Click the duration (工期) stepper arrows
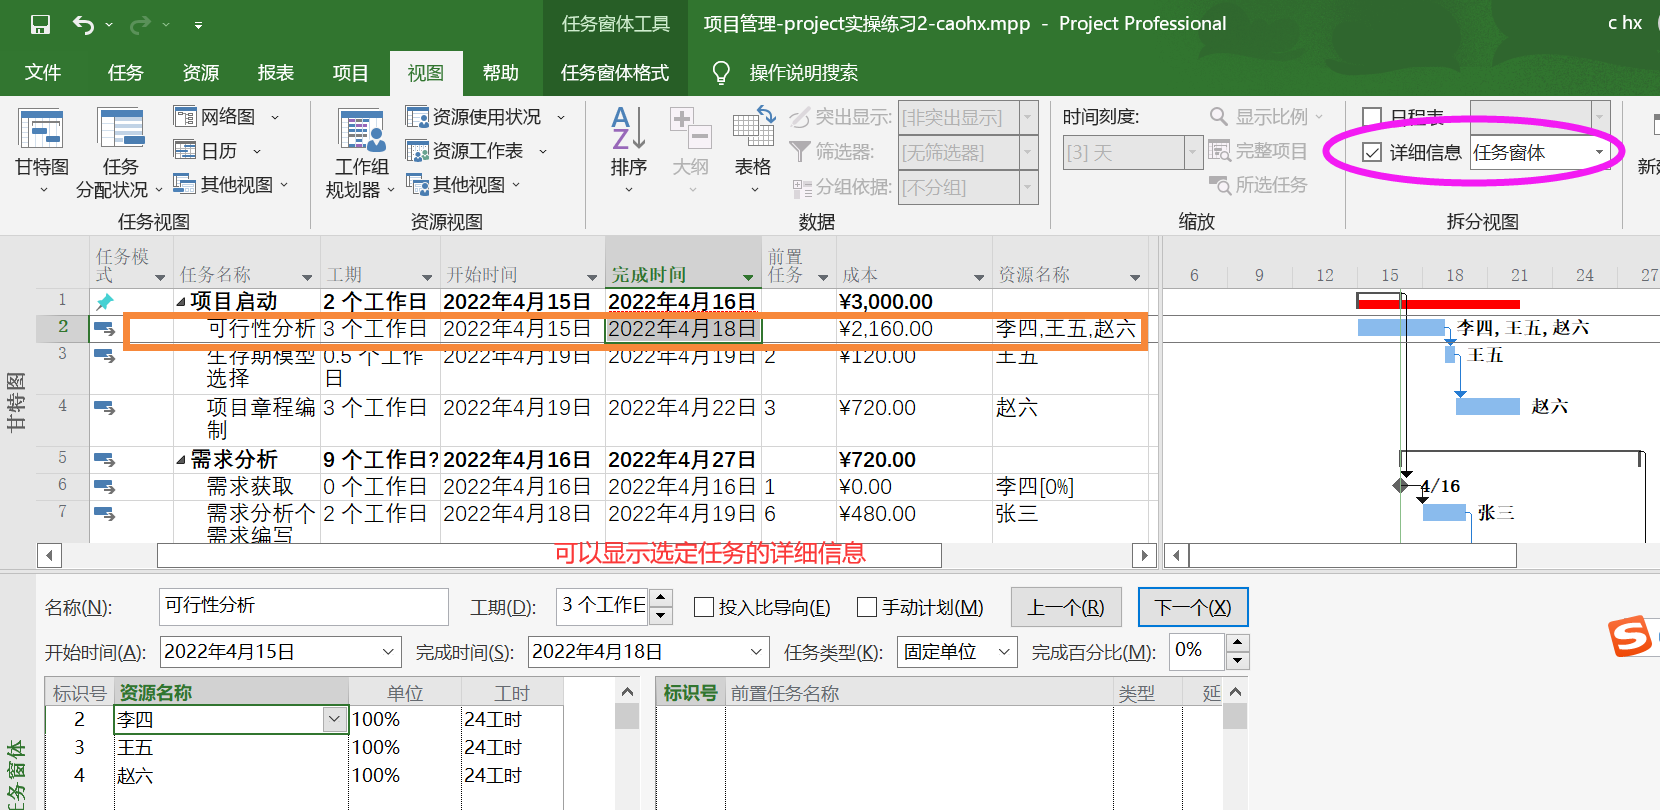Viewport: 1660px width, 810px height. [661, 606]
